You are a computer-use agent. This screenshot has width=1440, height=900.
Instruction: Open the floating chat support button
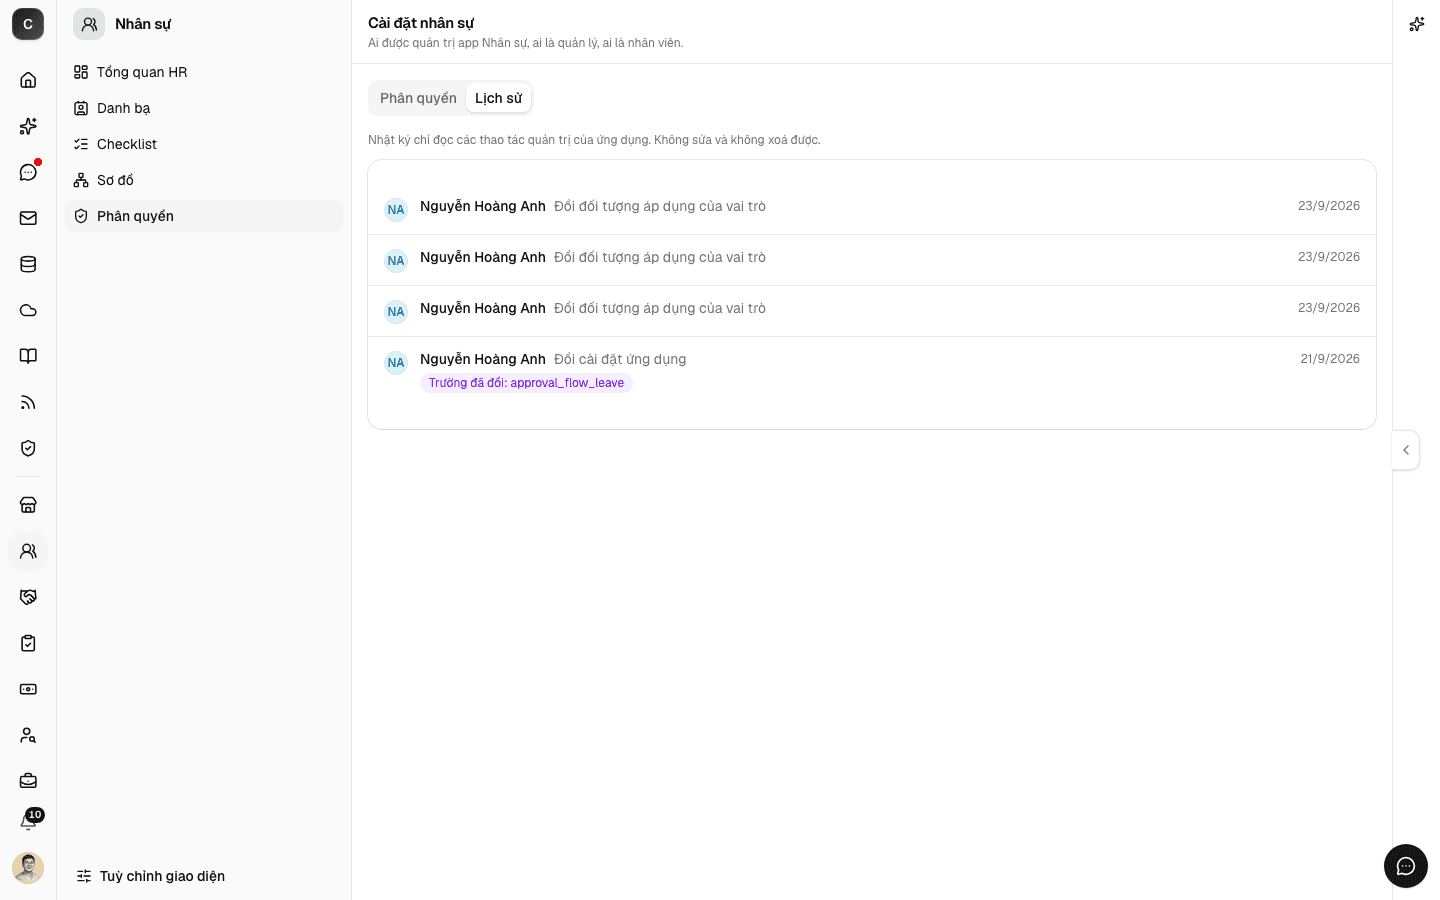[1406, 866]
